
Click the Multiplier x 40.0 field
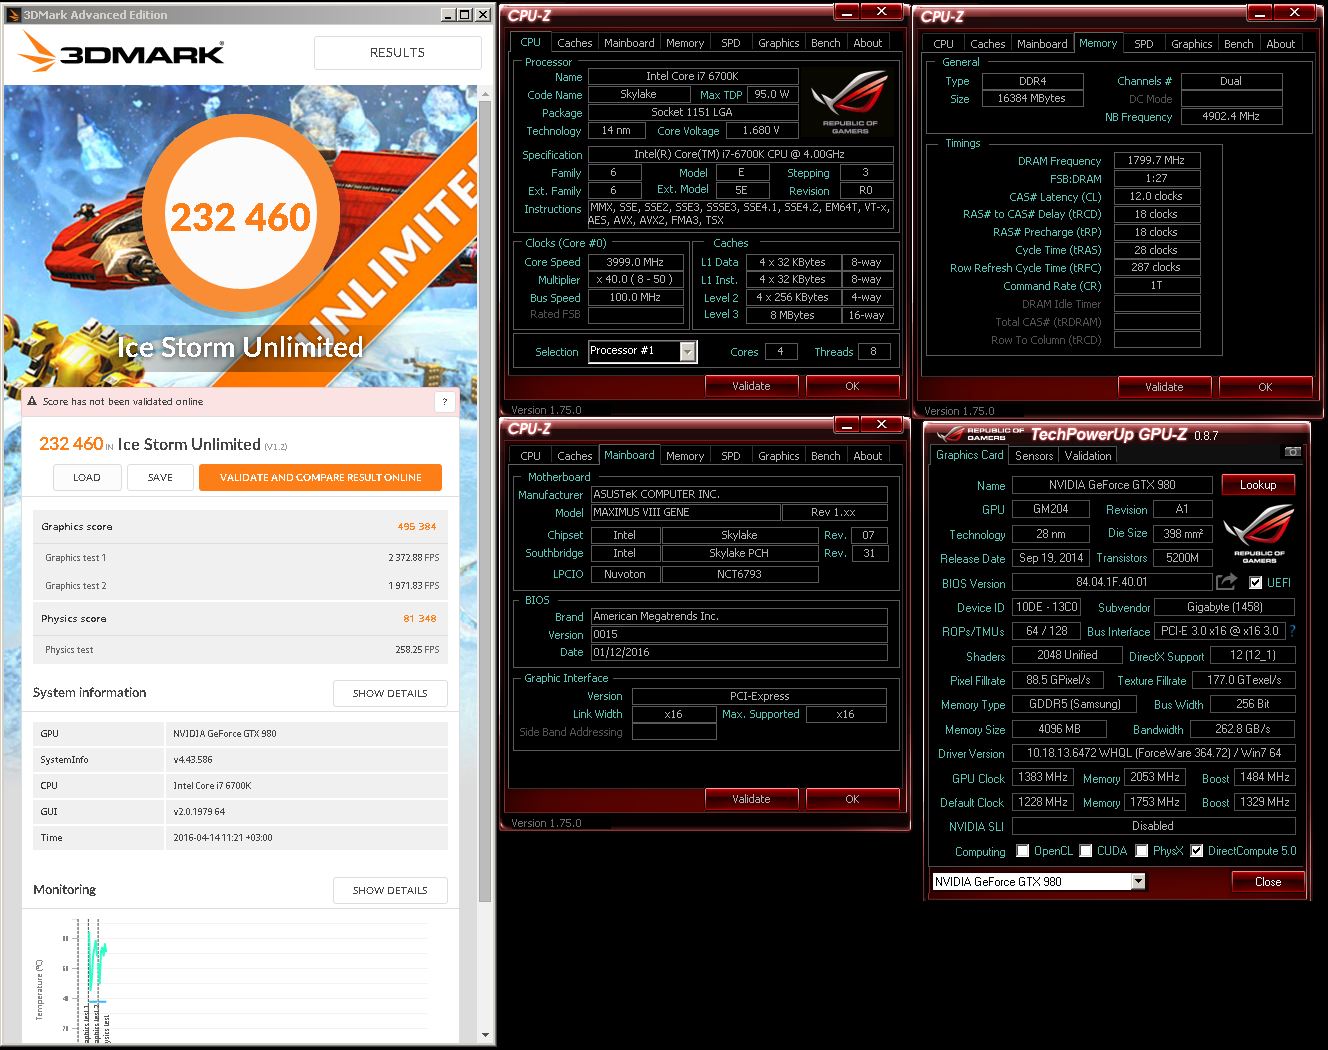[636, 280]
